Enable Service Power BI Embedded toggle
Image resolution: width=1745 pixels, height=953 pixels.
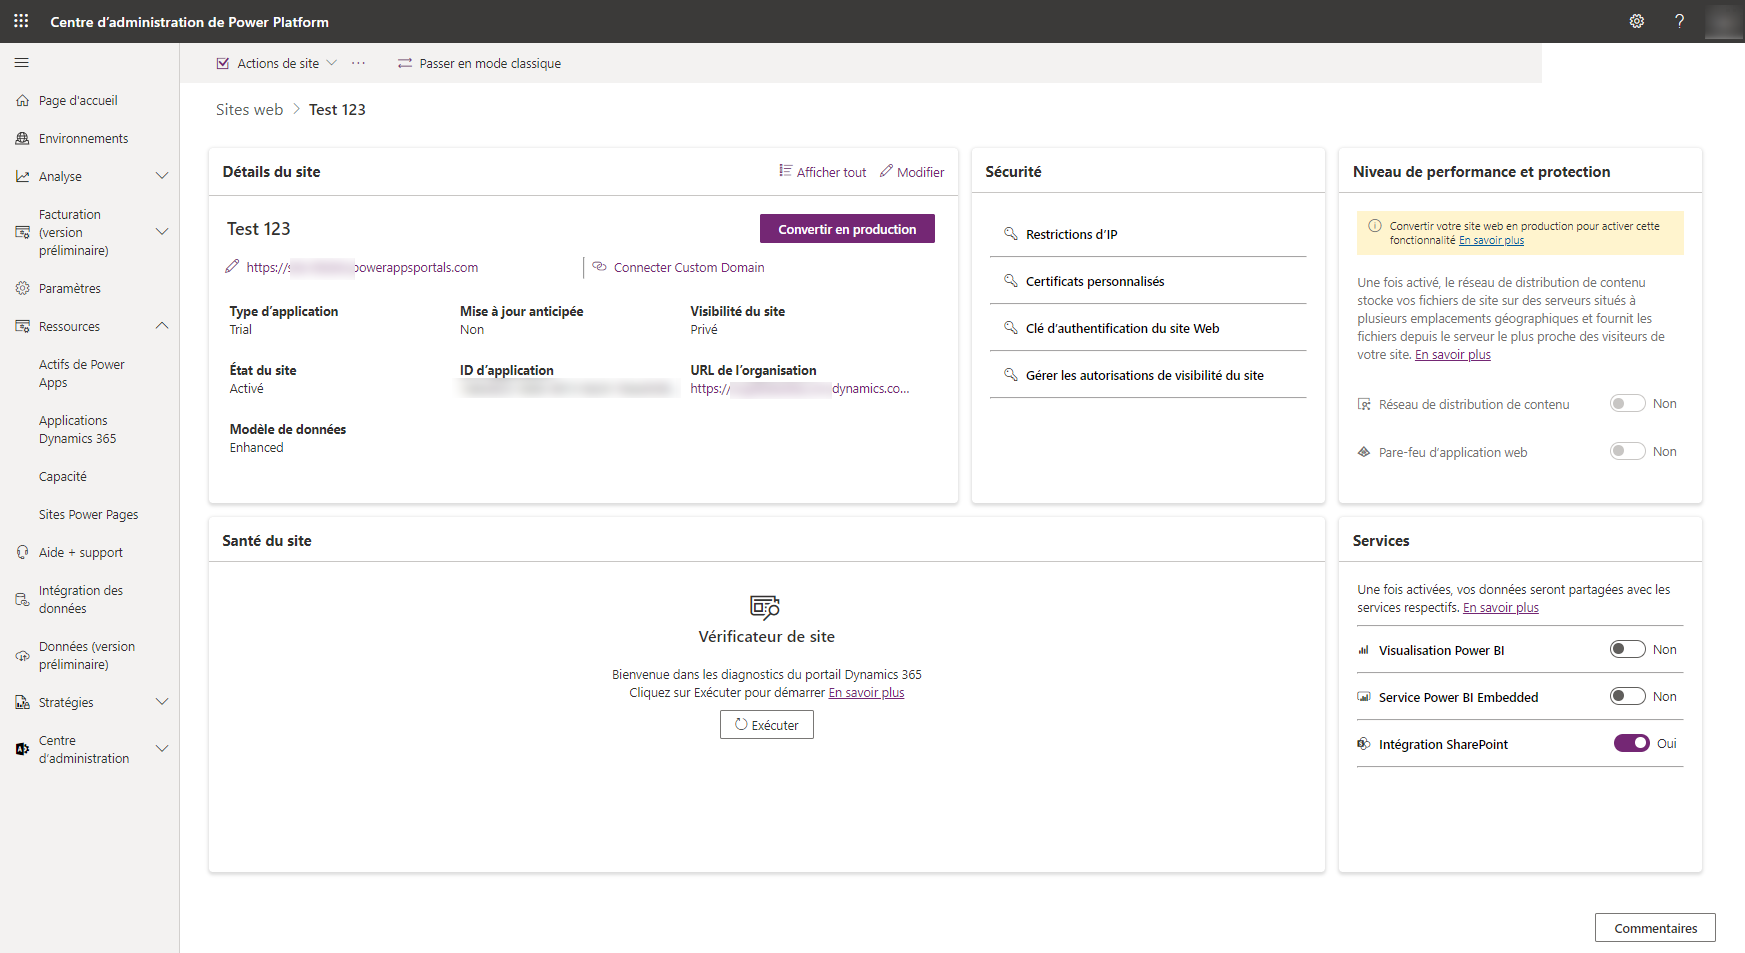click(x=1627, y=697)
